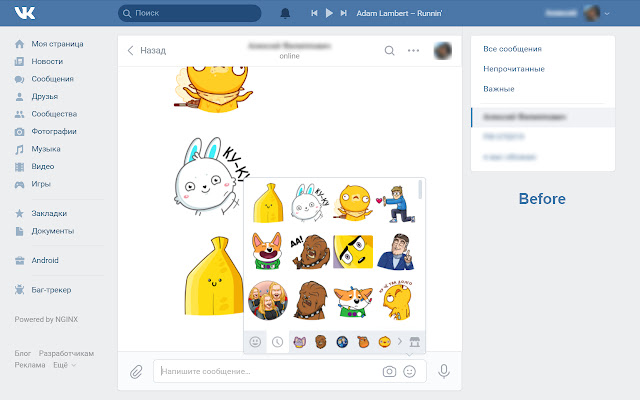Image resolution: width=640 pixels, height=400 pixels.
Task: Open the Разработчикам footer link
Action: [66, 353]
